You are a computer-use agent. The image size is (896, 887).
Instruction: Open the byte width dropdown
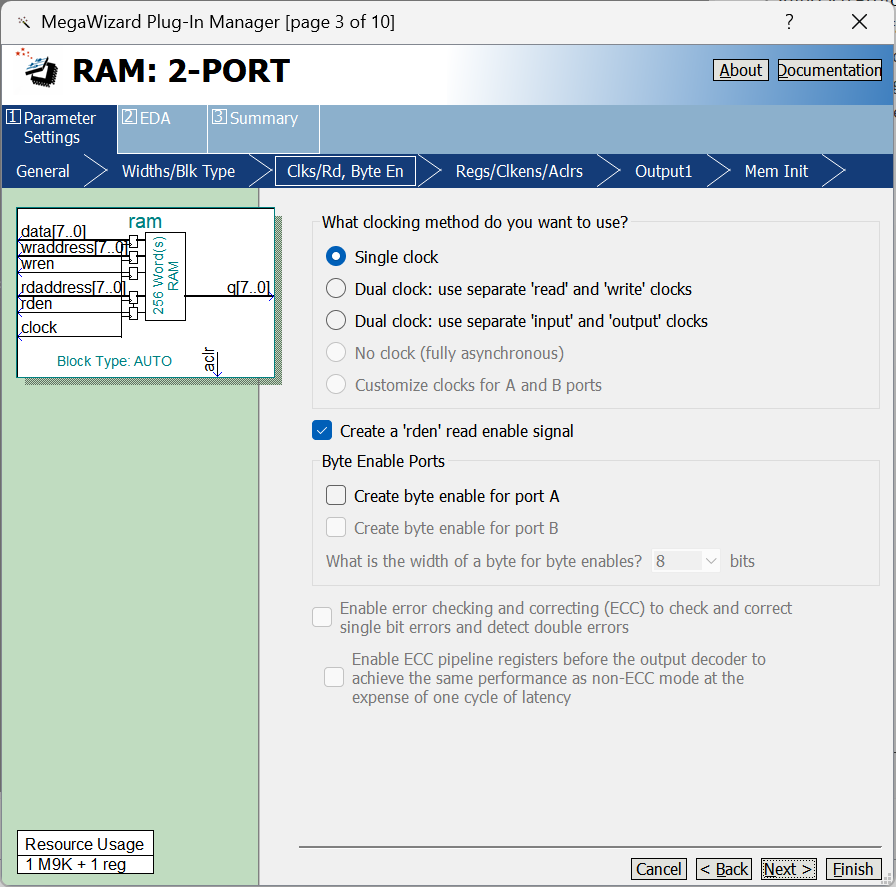click(686, 561)
